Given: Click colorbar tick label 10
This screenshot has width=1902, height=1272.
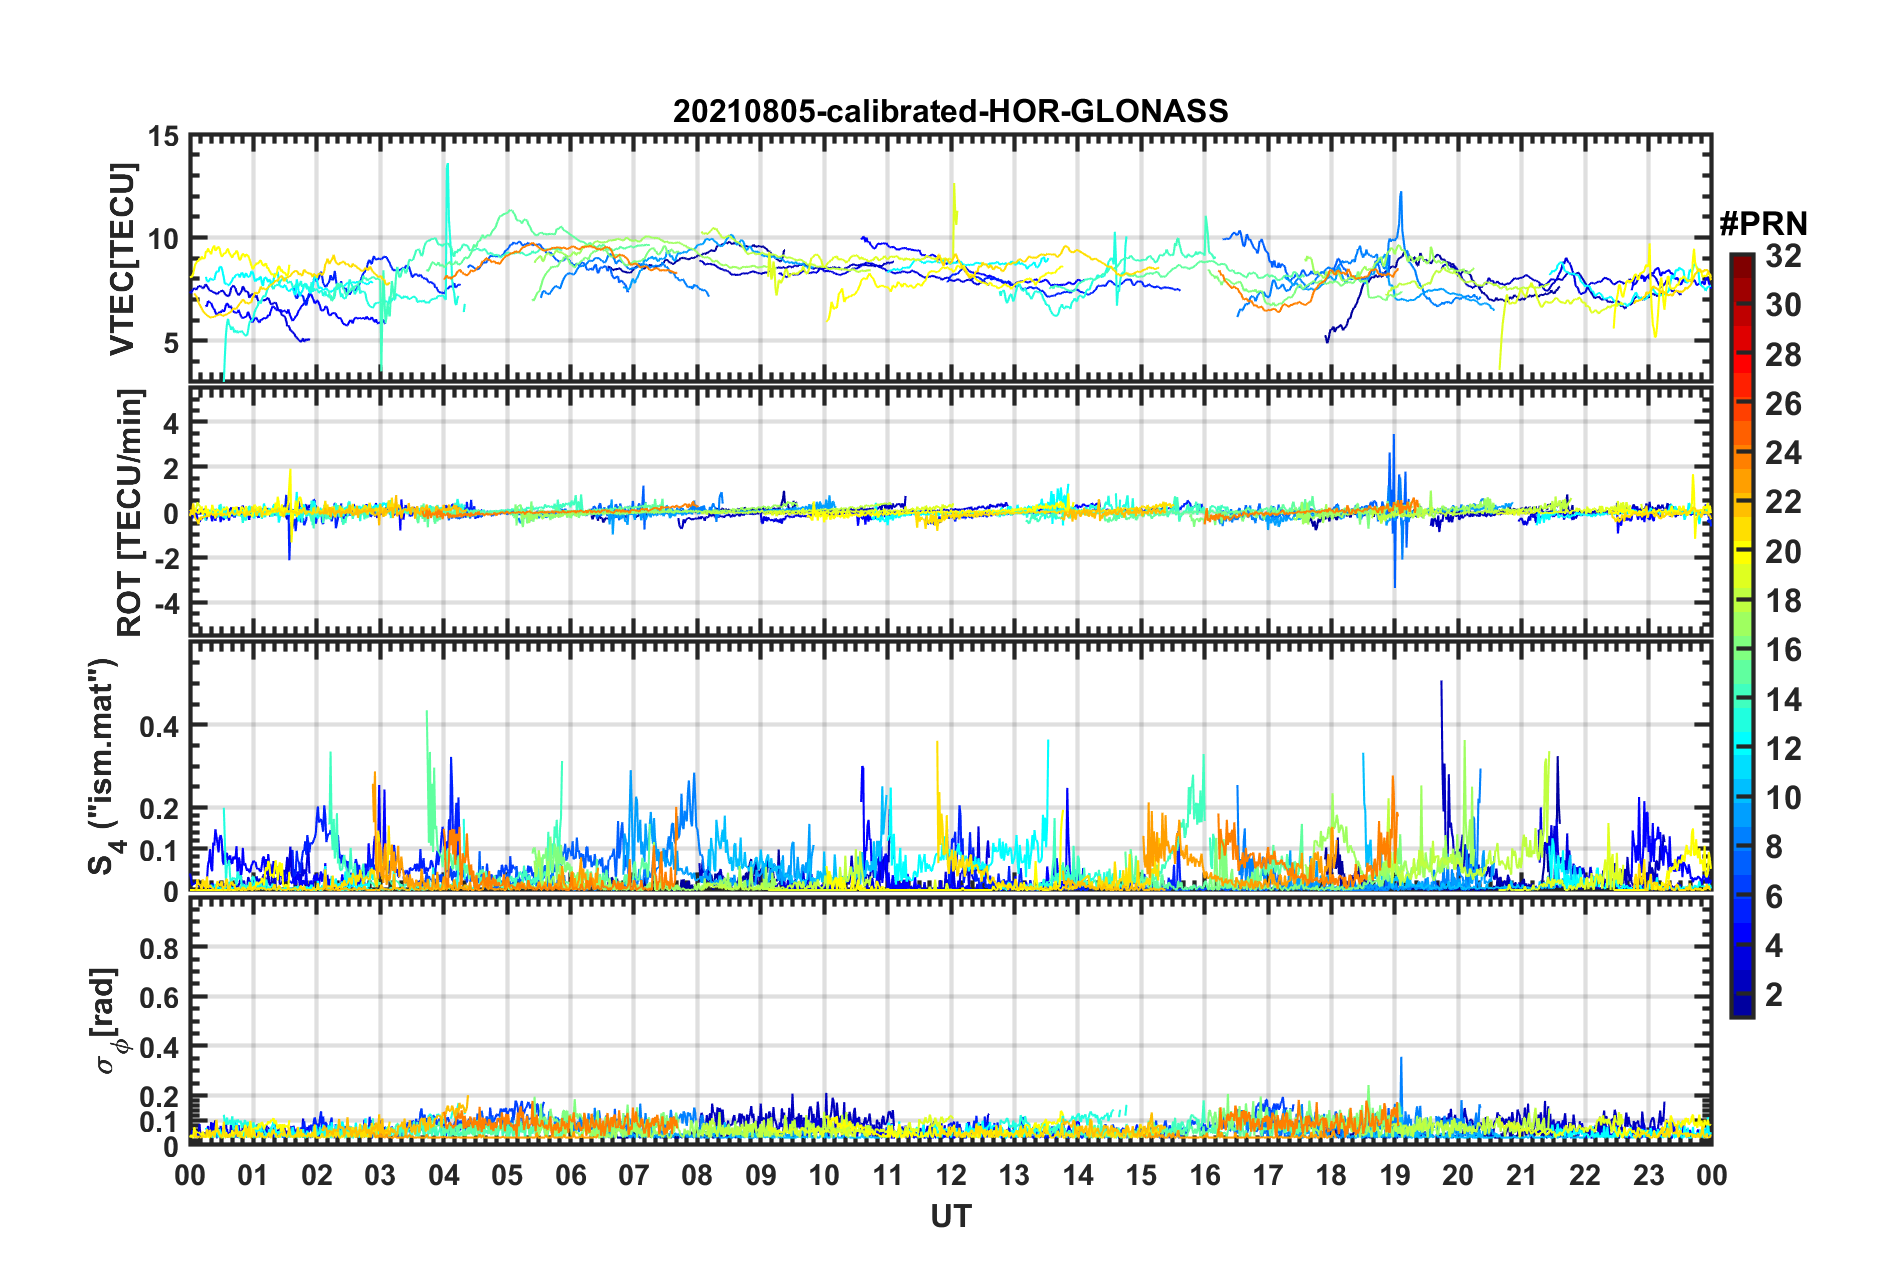Looking at the screenshot, I should coord(1783,798).
